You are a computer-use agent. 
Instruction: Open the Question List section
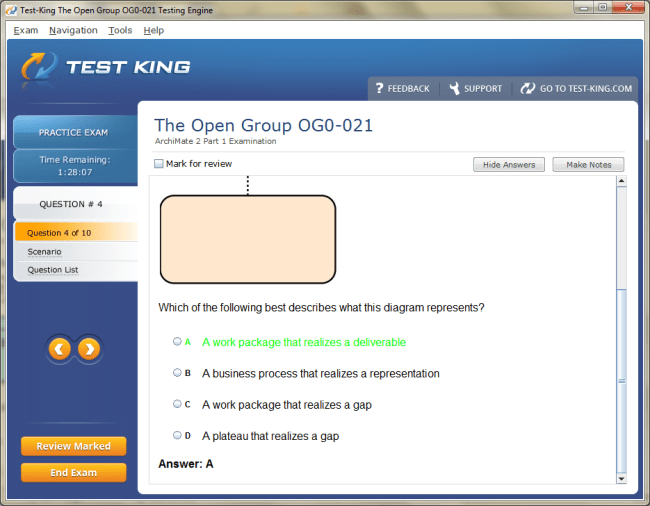53,270
